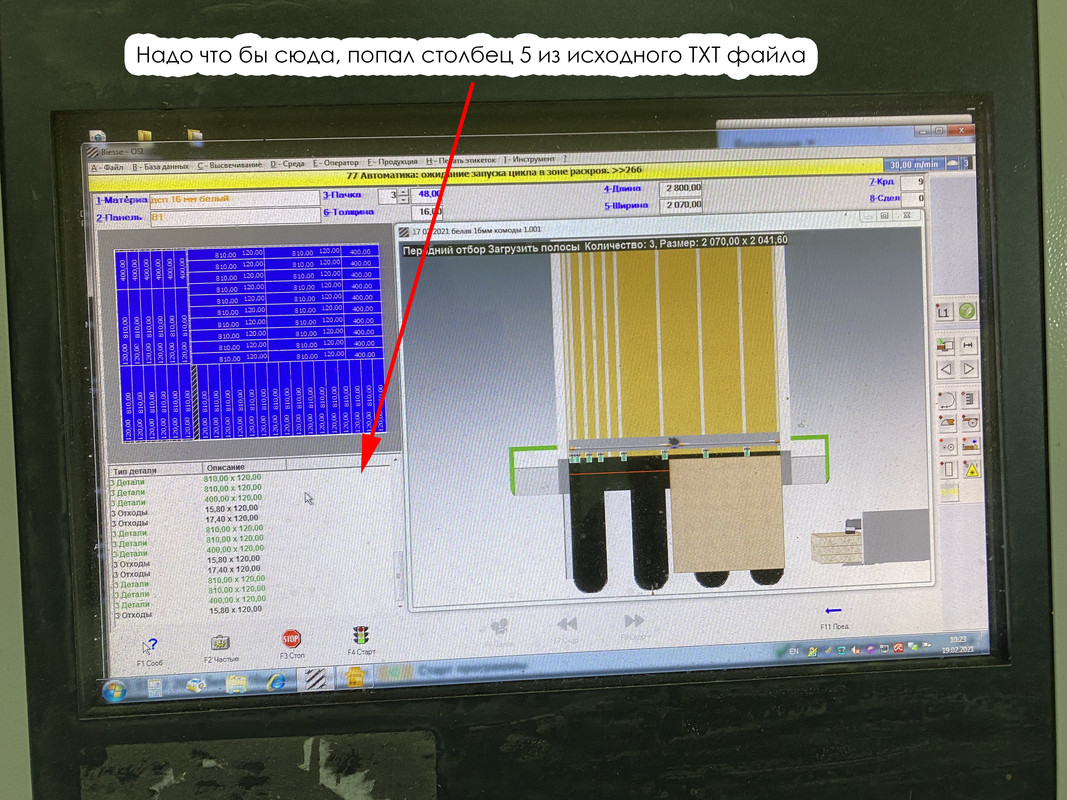Click the 30,00 m/min speed indicator

click(914, 165)
